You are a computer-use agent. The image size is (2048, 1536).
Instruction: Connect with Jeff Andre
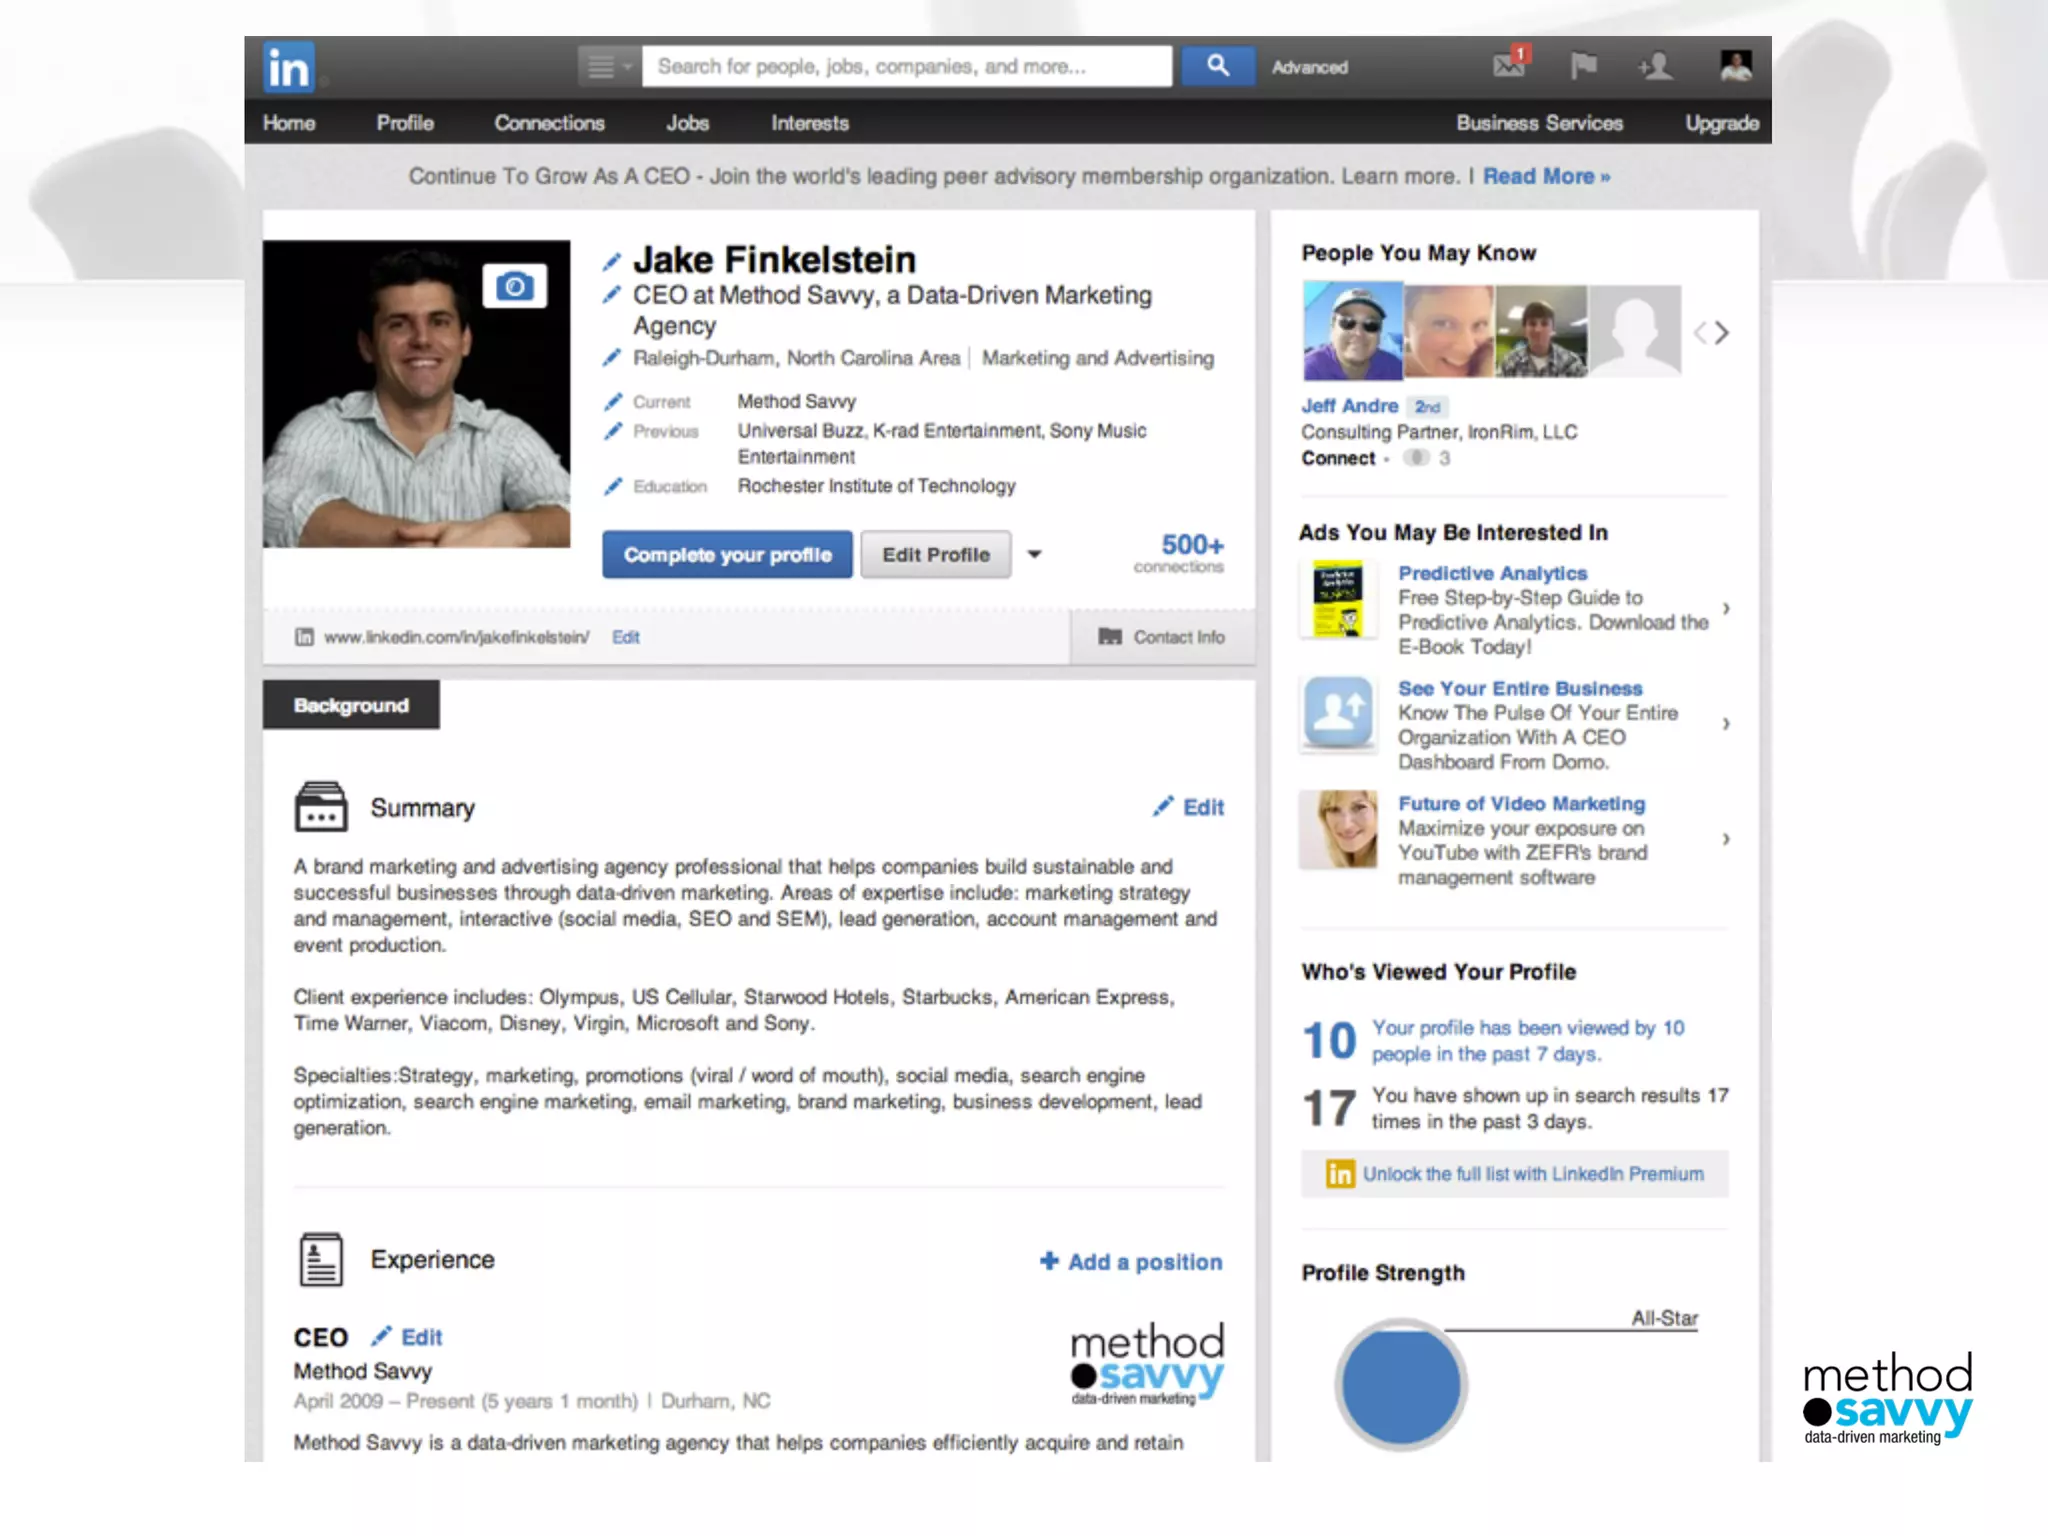pos(1338,458)
